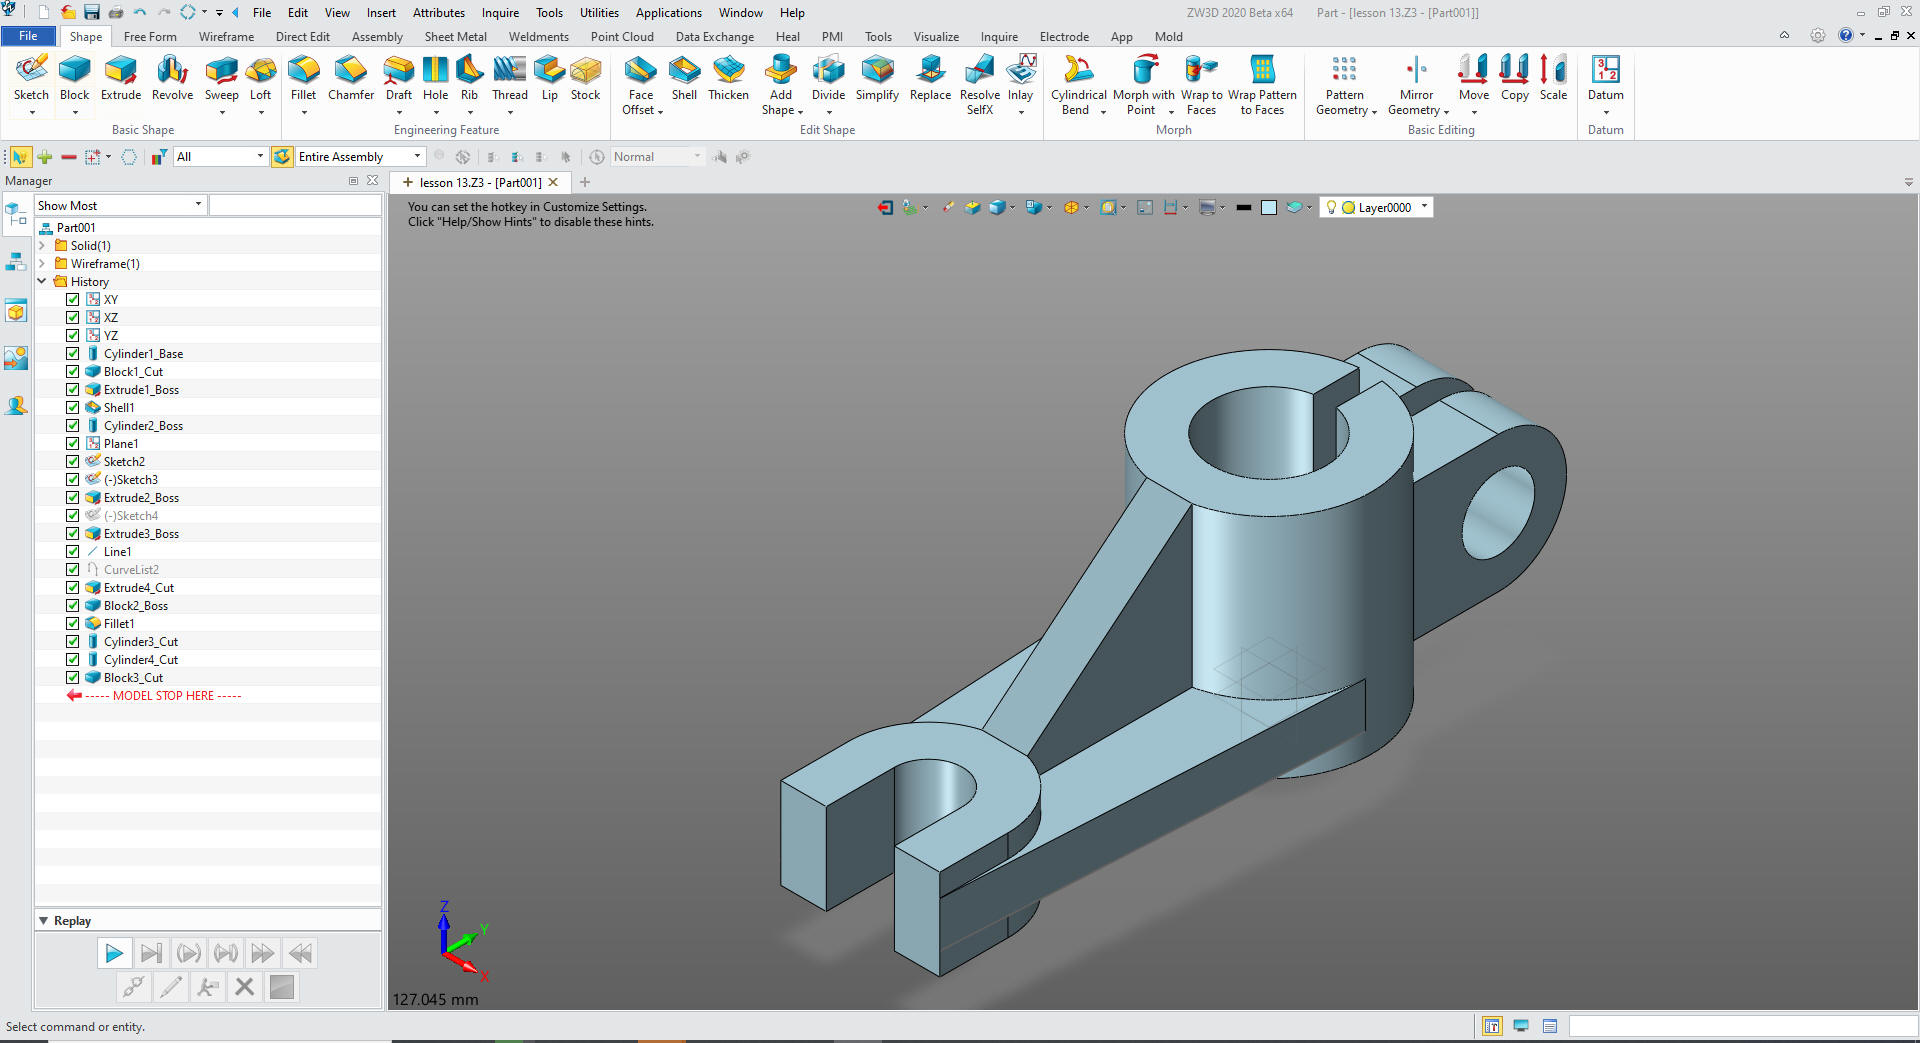Image resolution: width=1920 pixels, height=1043 pixels.
Task: Toggle the Block3_Cut checkbox
Action: pos(73,677)
